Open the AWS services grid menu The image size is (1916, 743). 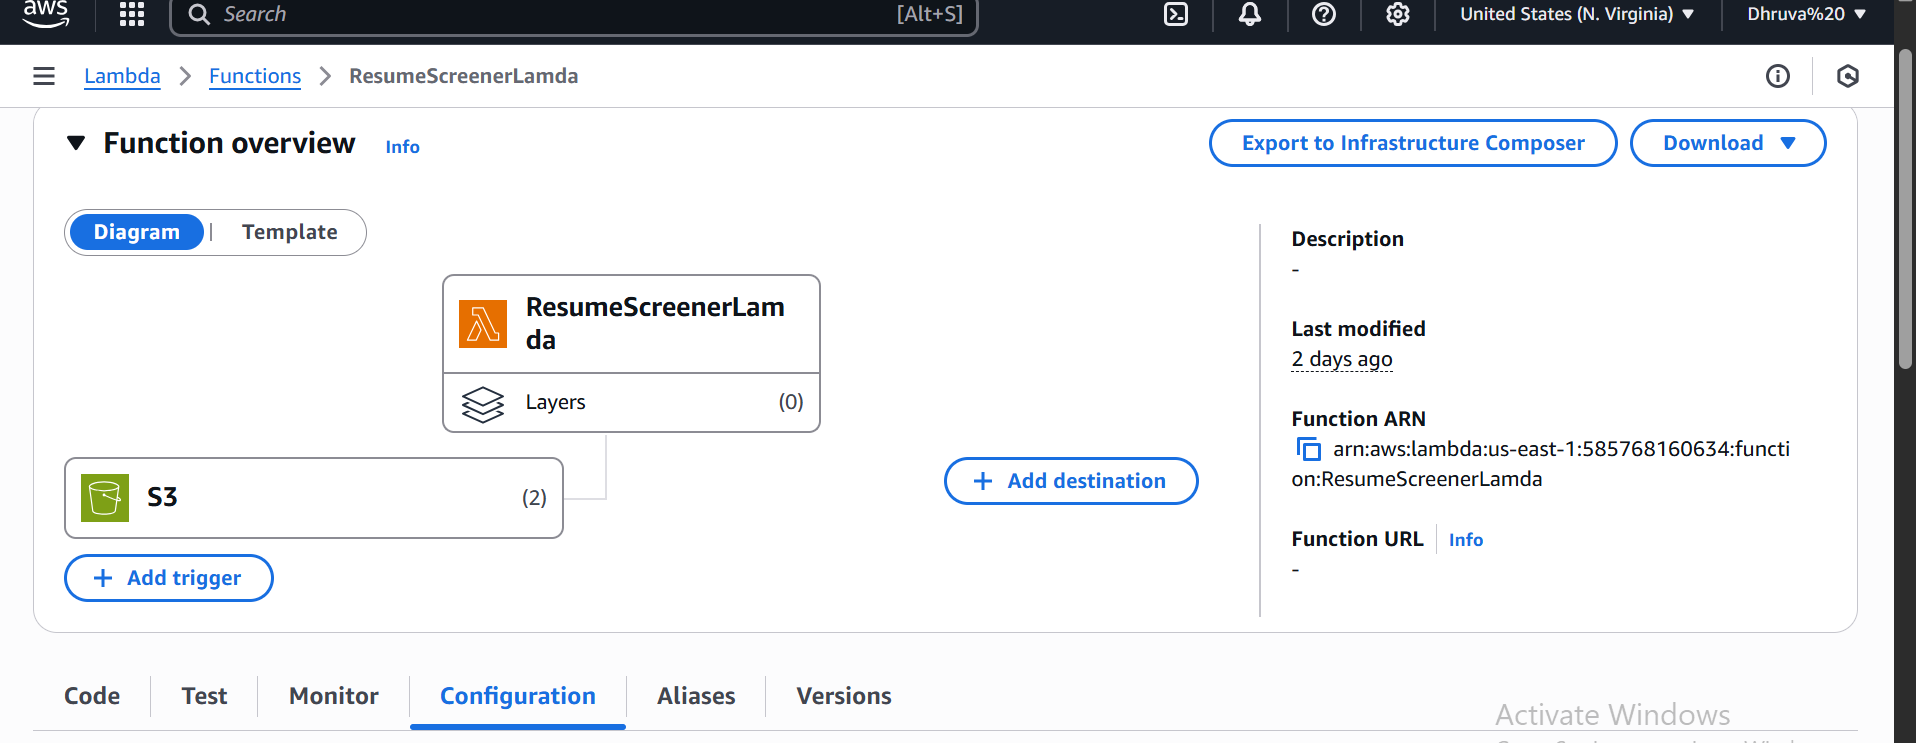(x=132, y=14)
